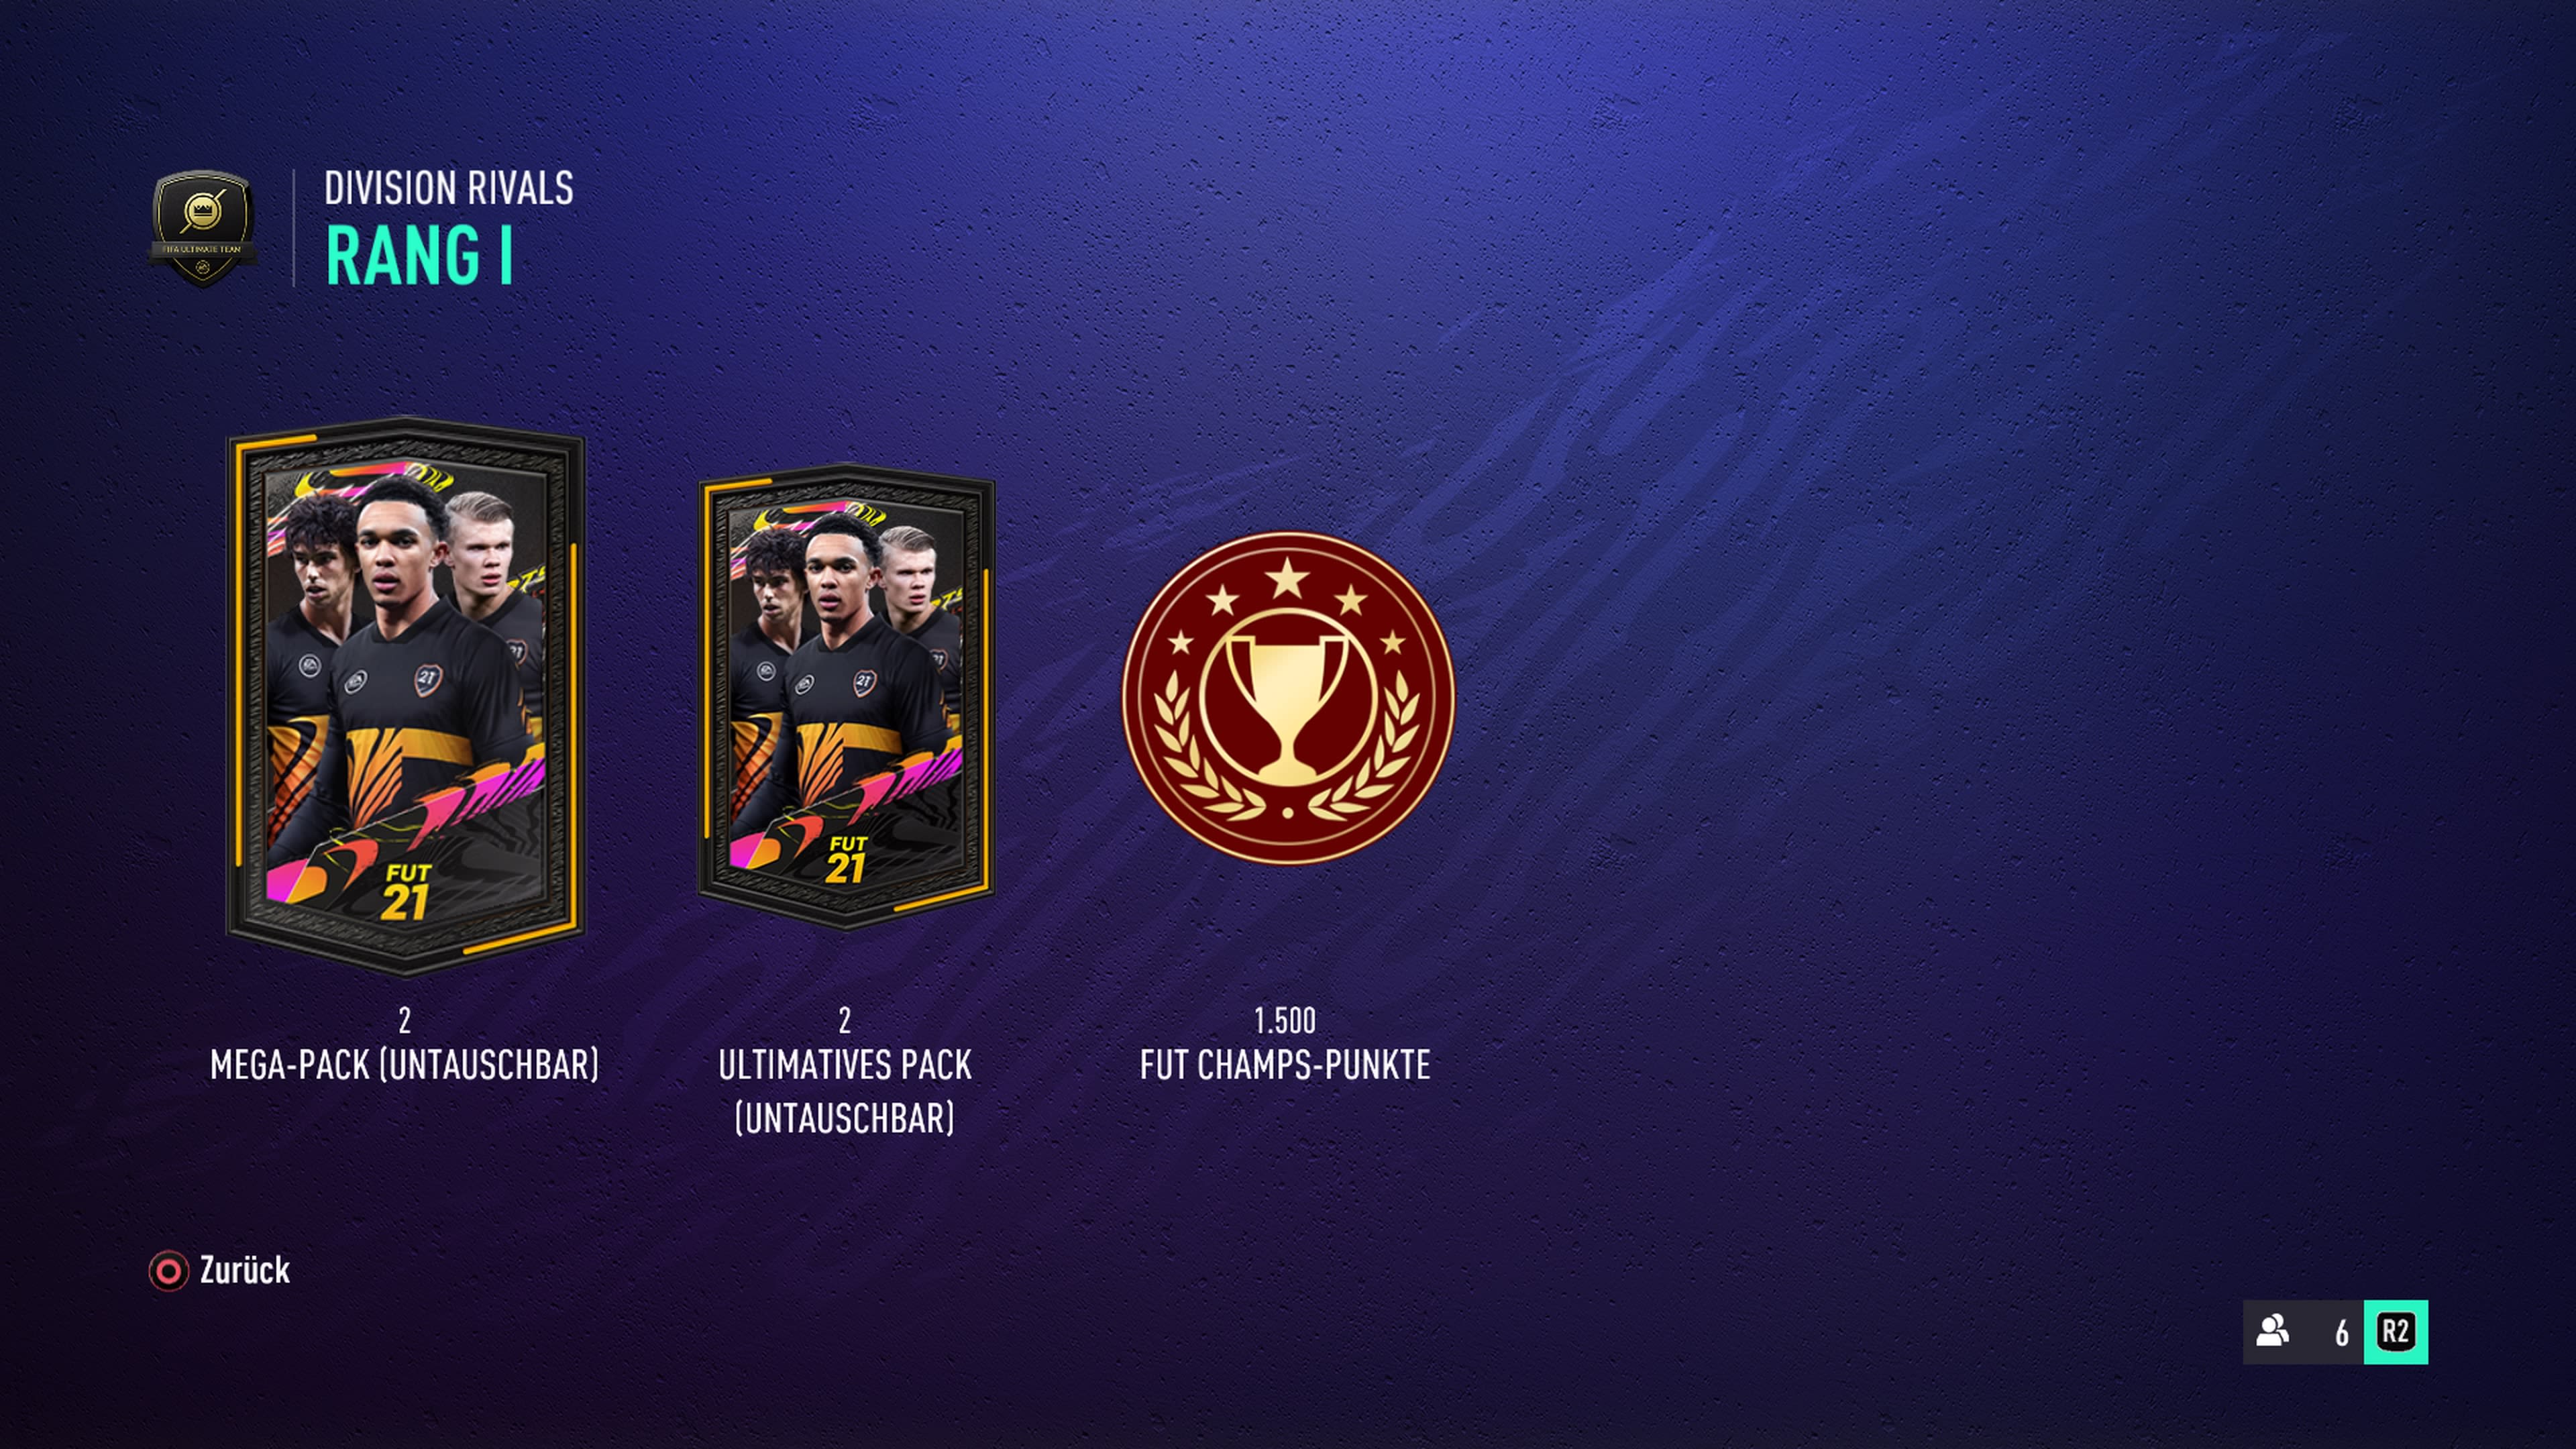Open the friends list people icon
The width and height of the screenshot is (2576, 1449).
click(2273, 1331)
